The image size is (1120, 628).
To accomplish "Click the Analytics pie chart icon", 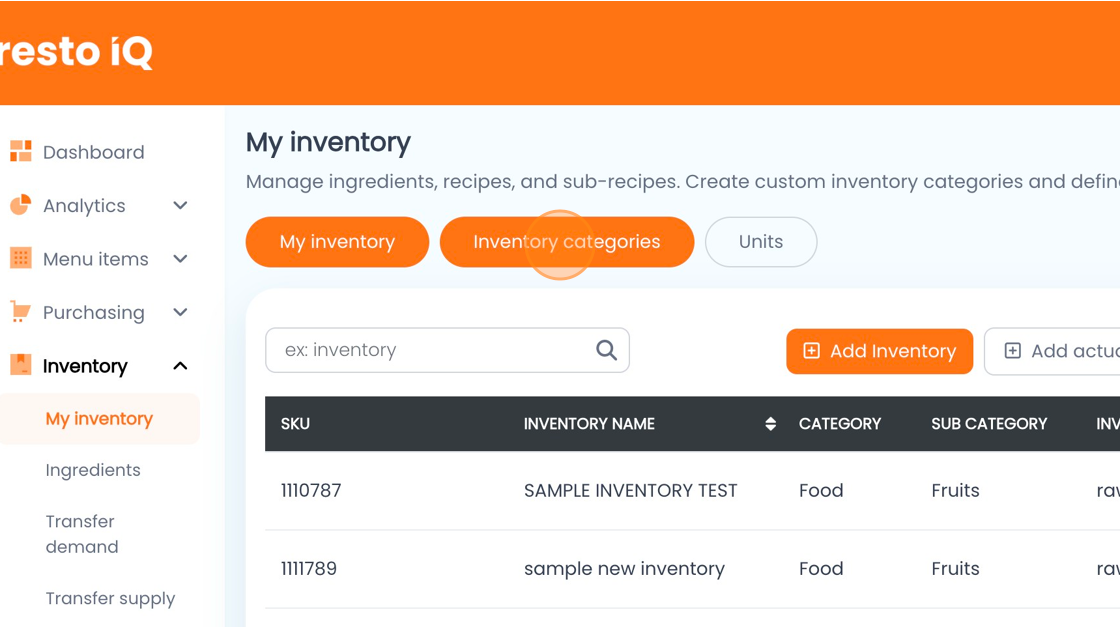I will pyautogui.click(x=20, y=205).
